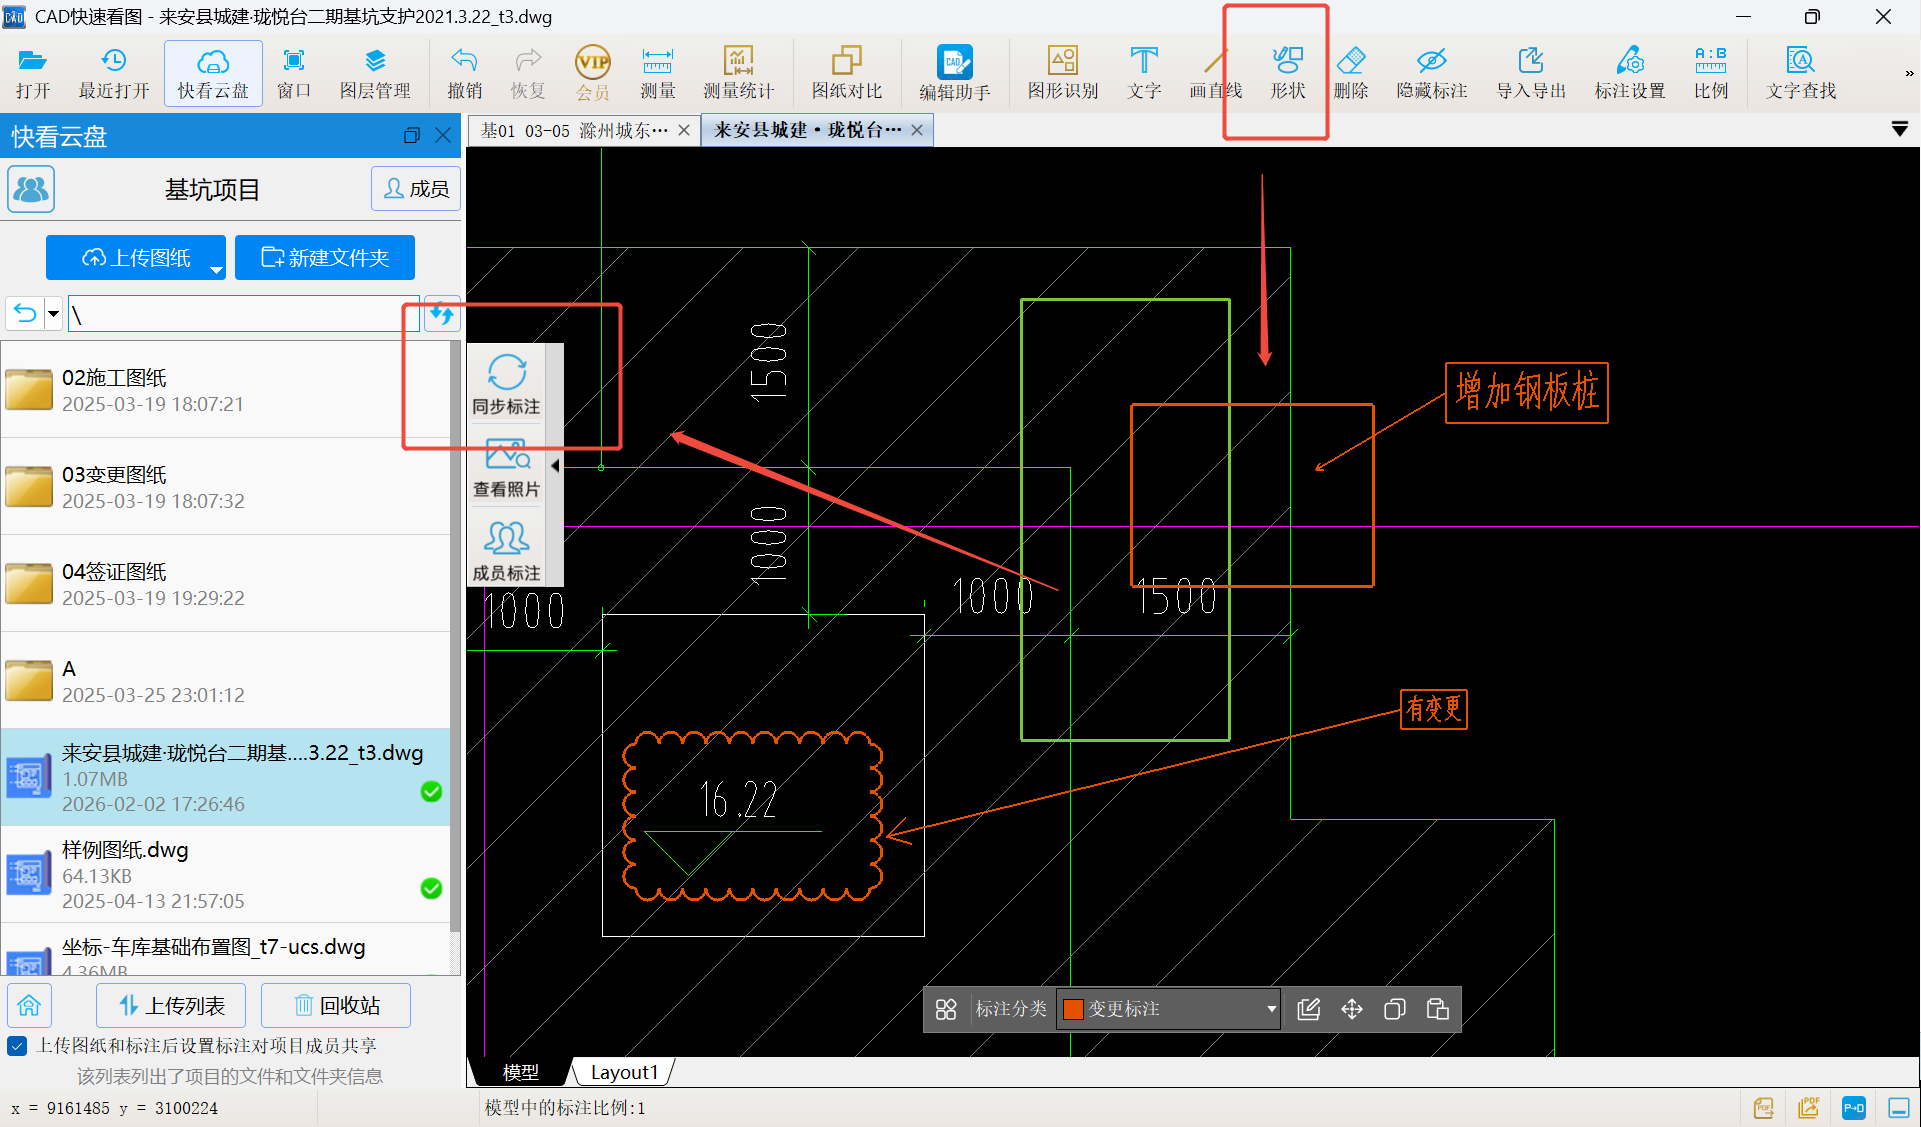Switch to the Layout1 tab
Screen dimensions: 1921x1127
(624, 1072)
